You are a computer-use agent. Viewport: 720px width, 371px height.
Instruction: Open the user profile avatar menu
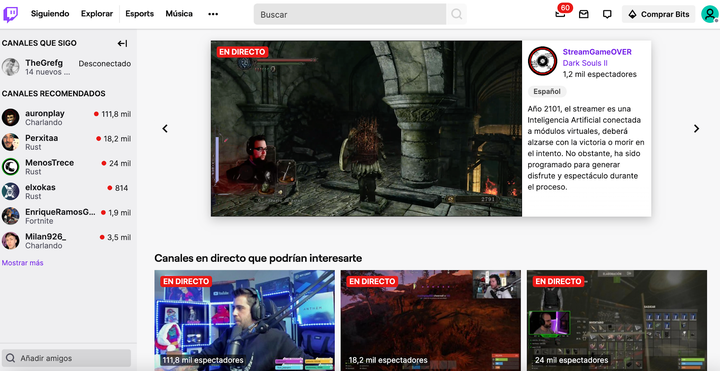pyautogui.click(x=709, y=14)
